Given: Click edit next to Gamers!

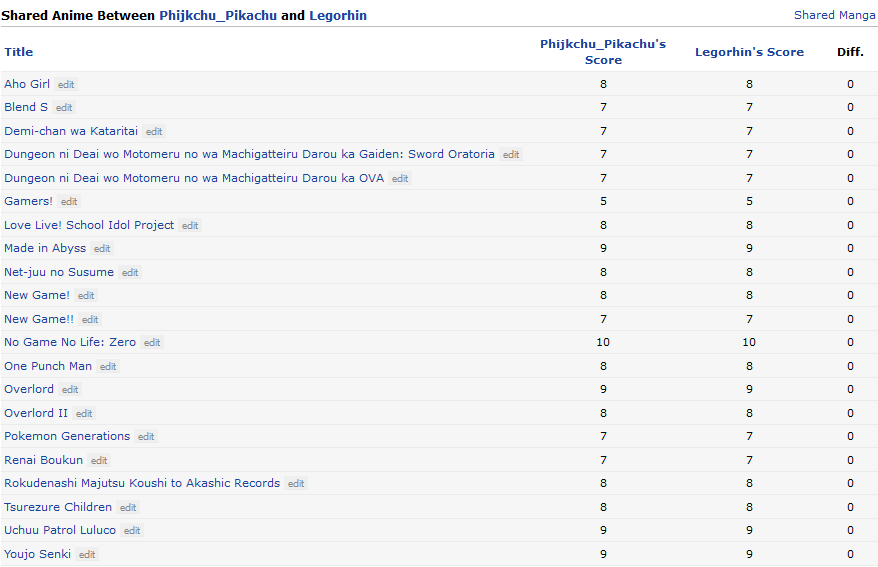Looking at the screenshot, I should (x=69, y=202).
